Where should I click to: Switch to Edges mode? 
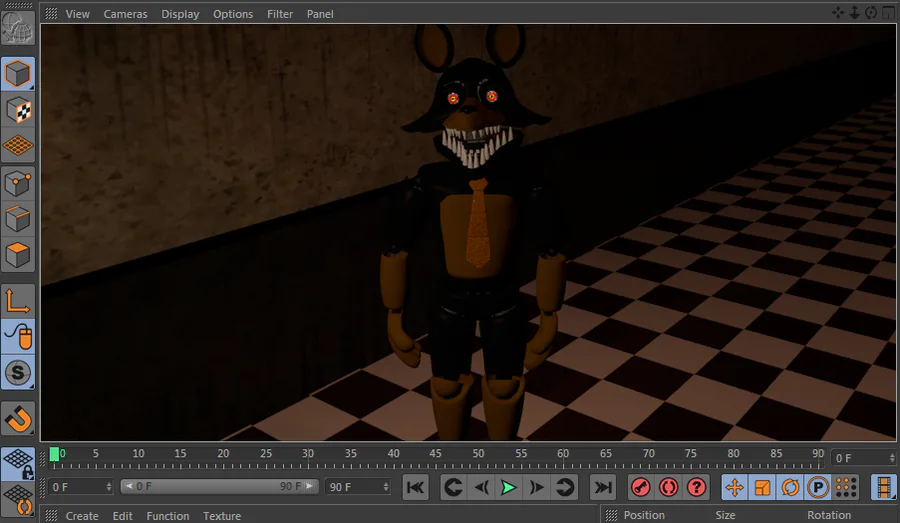tap(18, 219)
